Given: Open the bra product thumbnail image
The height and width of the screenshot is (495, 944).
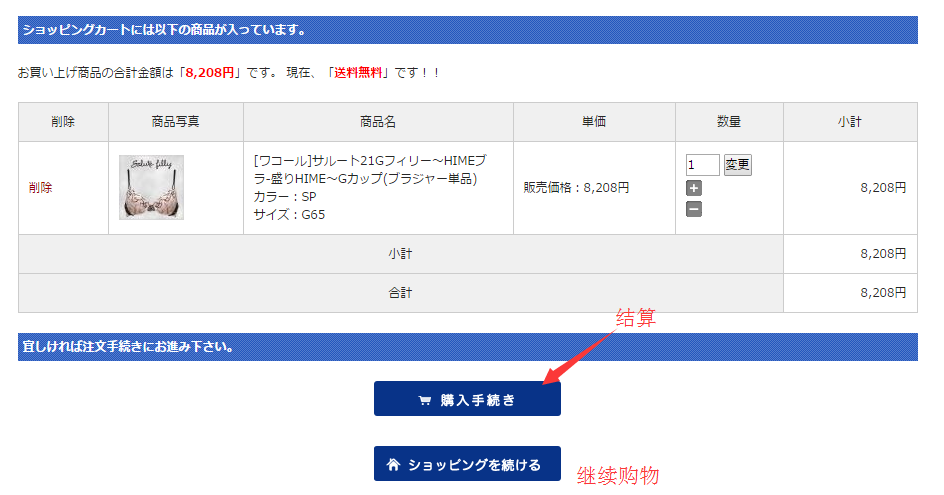Looking at the screenshot, I should pyautogui.click(x=151, y=187).
